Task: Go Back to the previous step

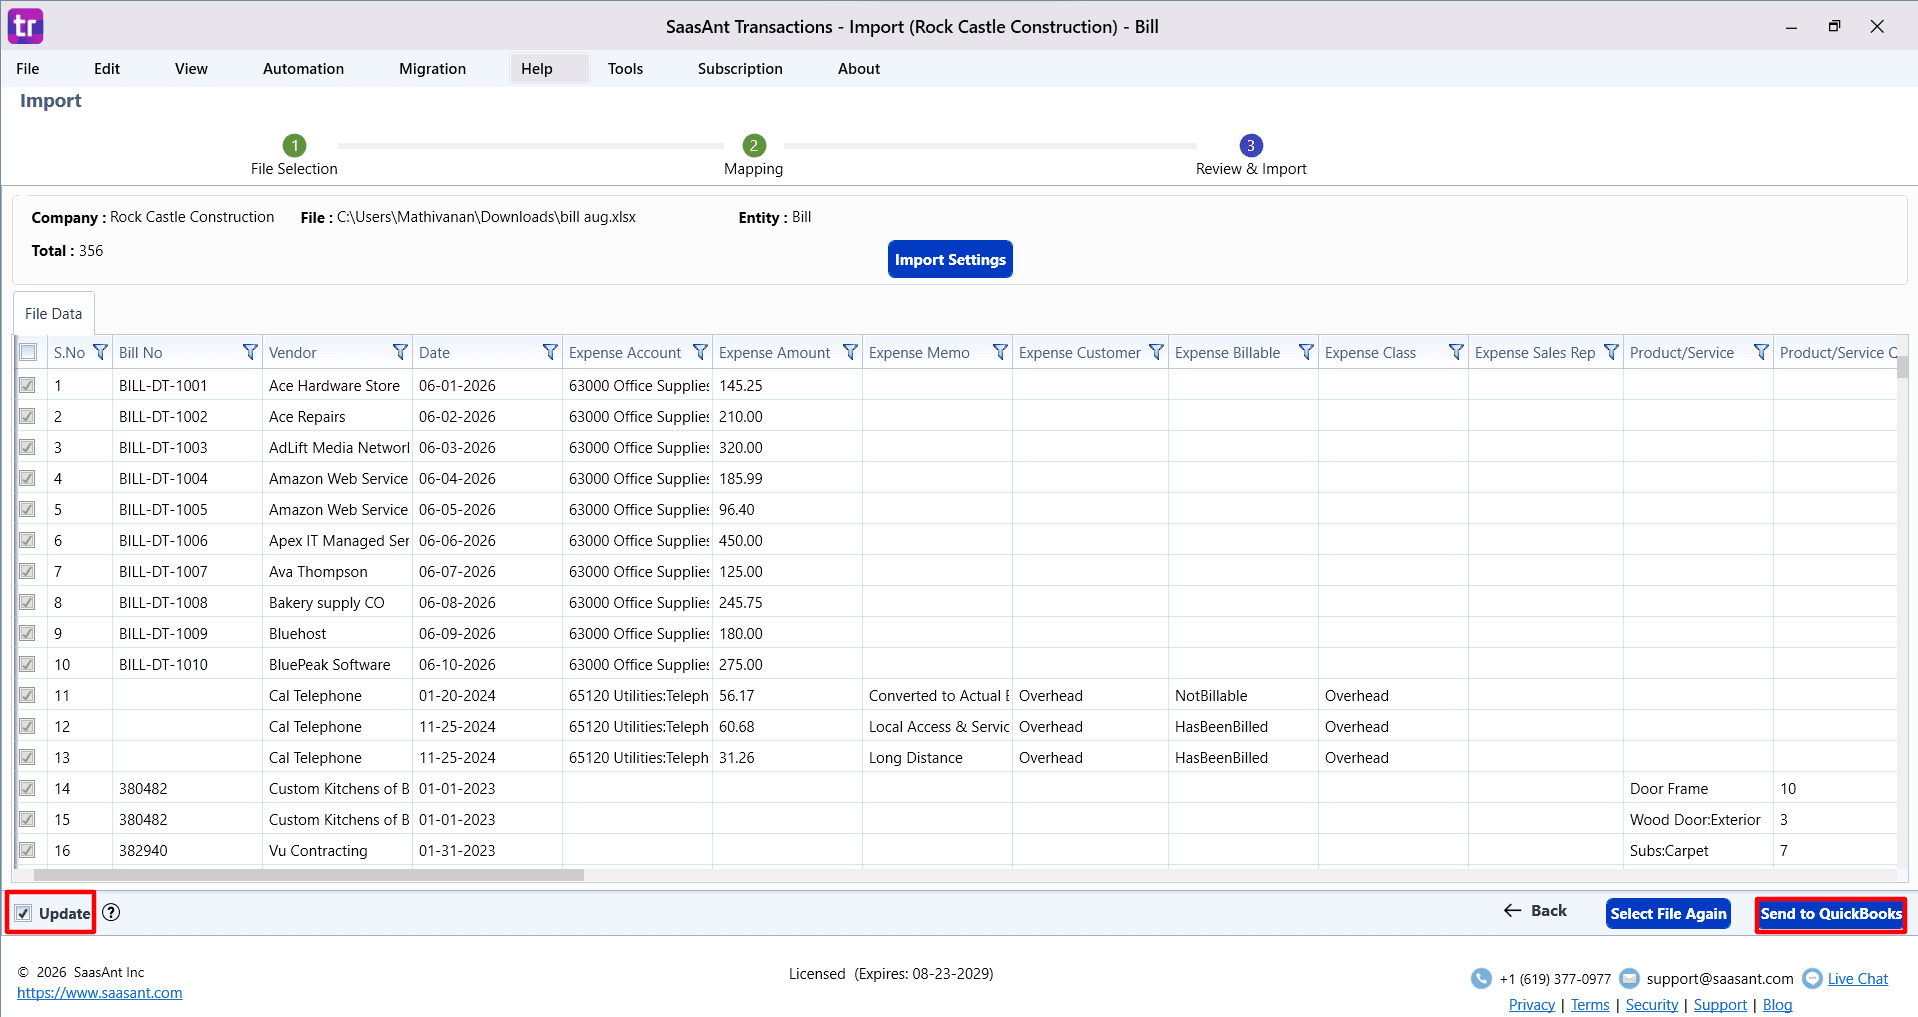Action: click(1535, 911)
